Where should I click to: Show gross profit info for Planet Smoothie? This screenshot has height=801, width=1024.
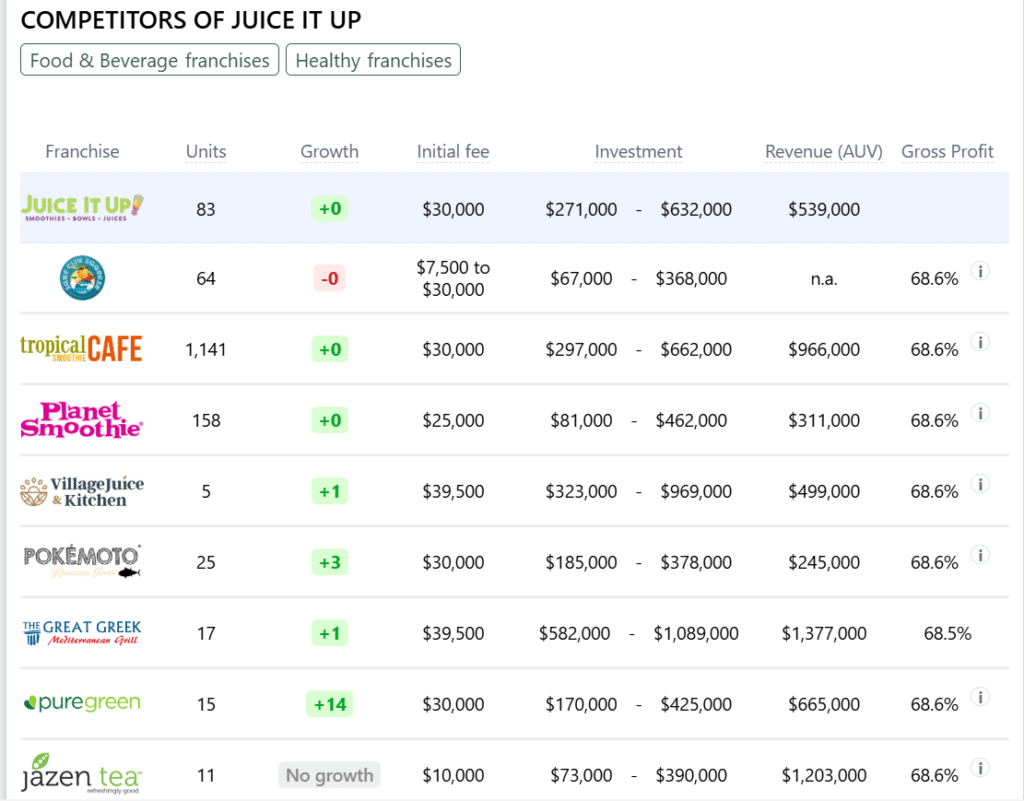980,413
